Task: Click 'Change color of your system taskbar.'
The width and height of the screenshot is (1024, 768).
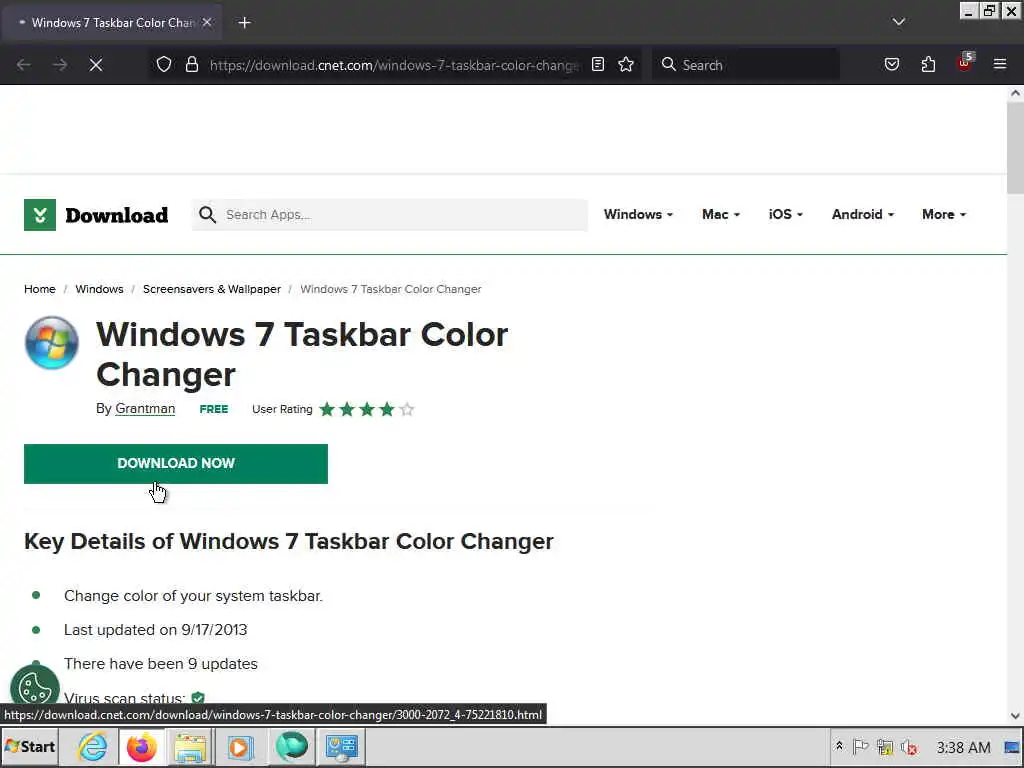Action: [193, 596]
